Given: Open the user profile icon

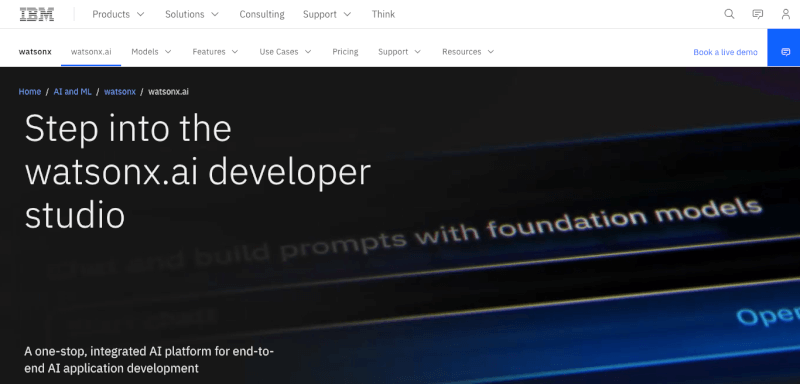Looking at the screenshot, I should tap(786, 14).
